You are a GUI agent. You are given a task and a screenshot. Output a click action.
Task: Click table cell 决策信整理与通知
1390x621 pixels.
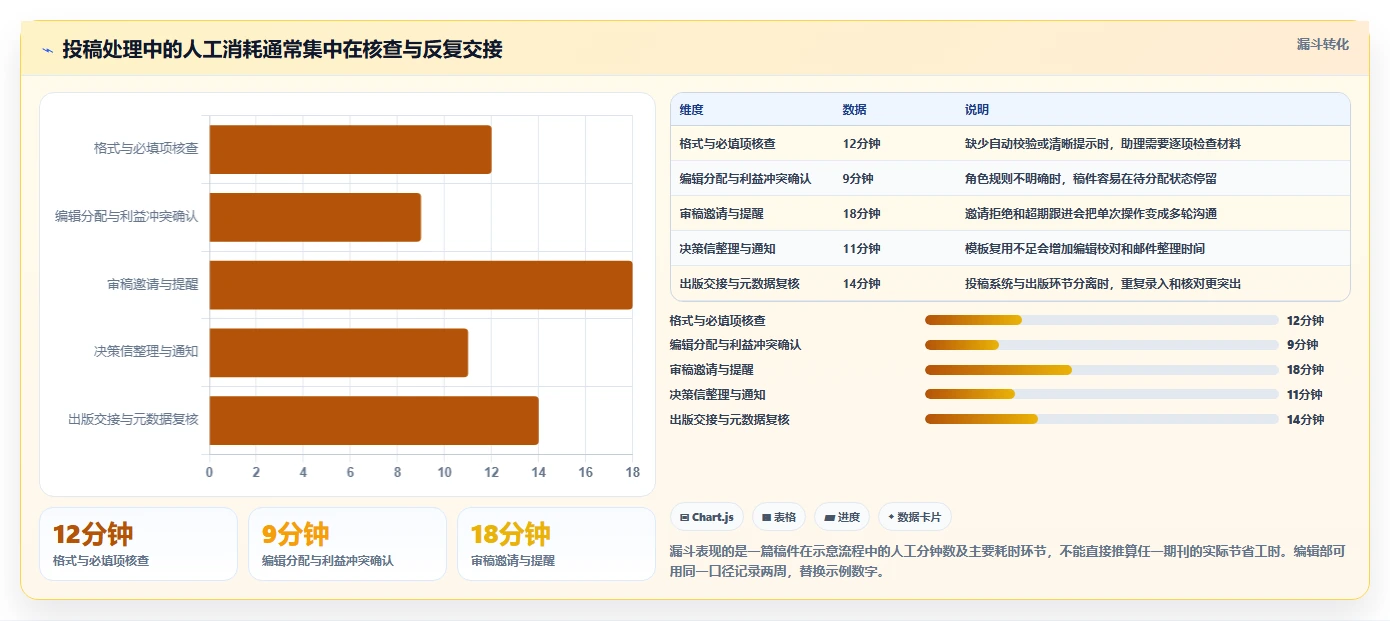tap(728, 249)
